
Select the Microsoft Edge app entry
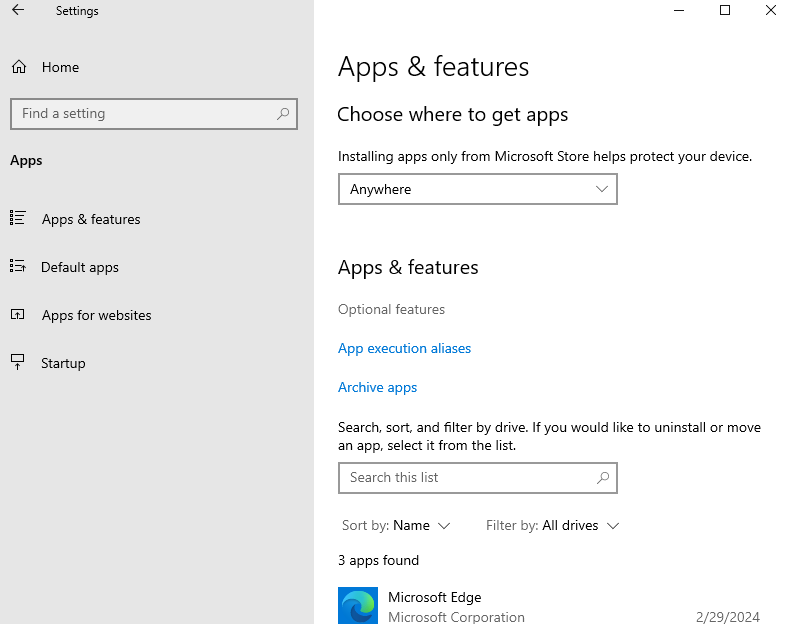[x=549, y=605]
